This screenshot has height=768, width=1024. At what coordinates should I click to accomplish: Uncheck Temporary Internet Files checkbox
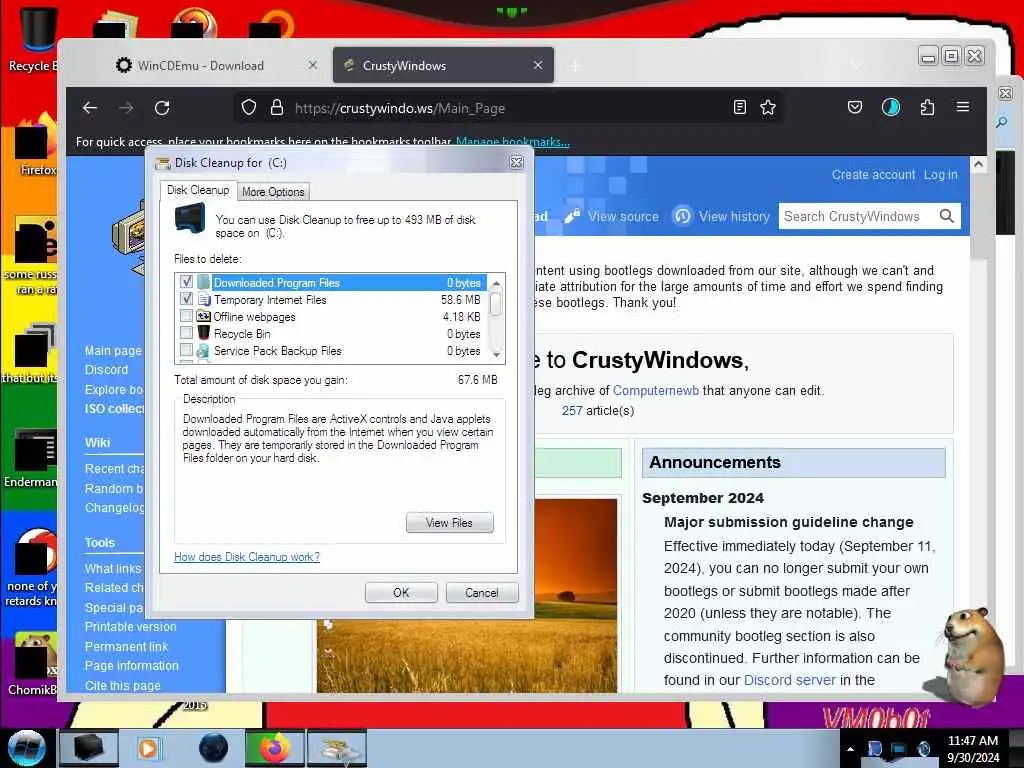186,299
